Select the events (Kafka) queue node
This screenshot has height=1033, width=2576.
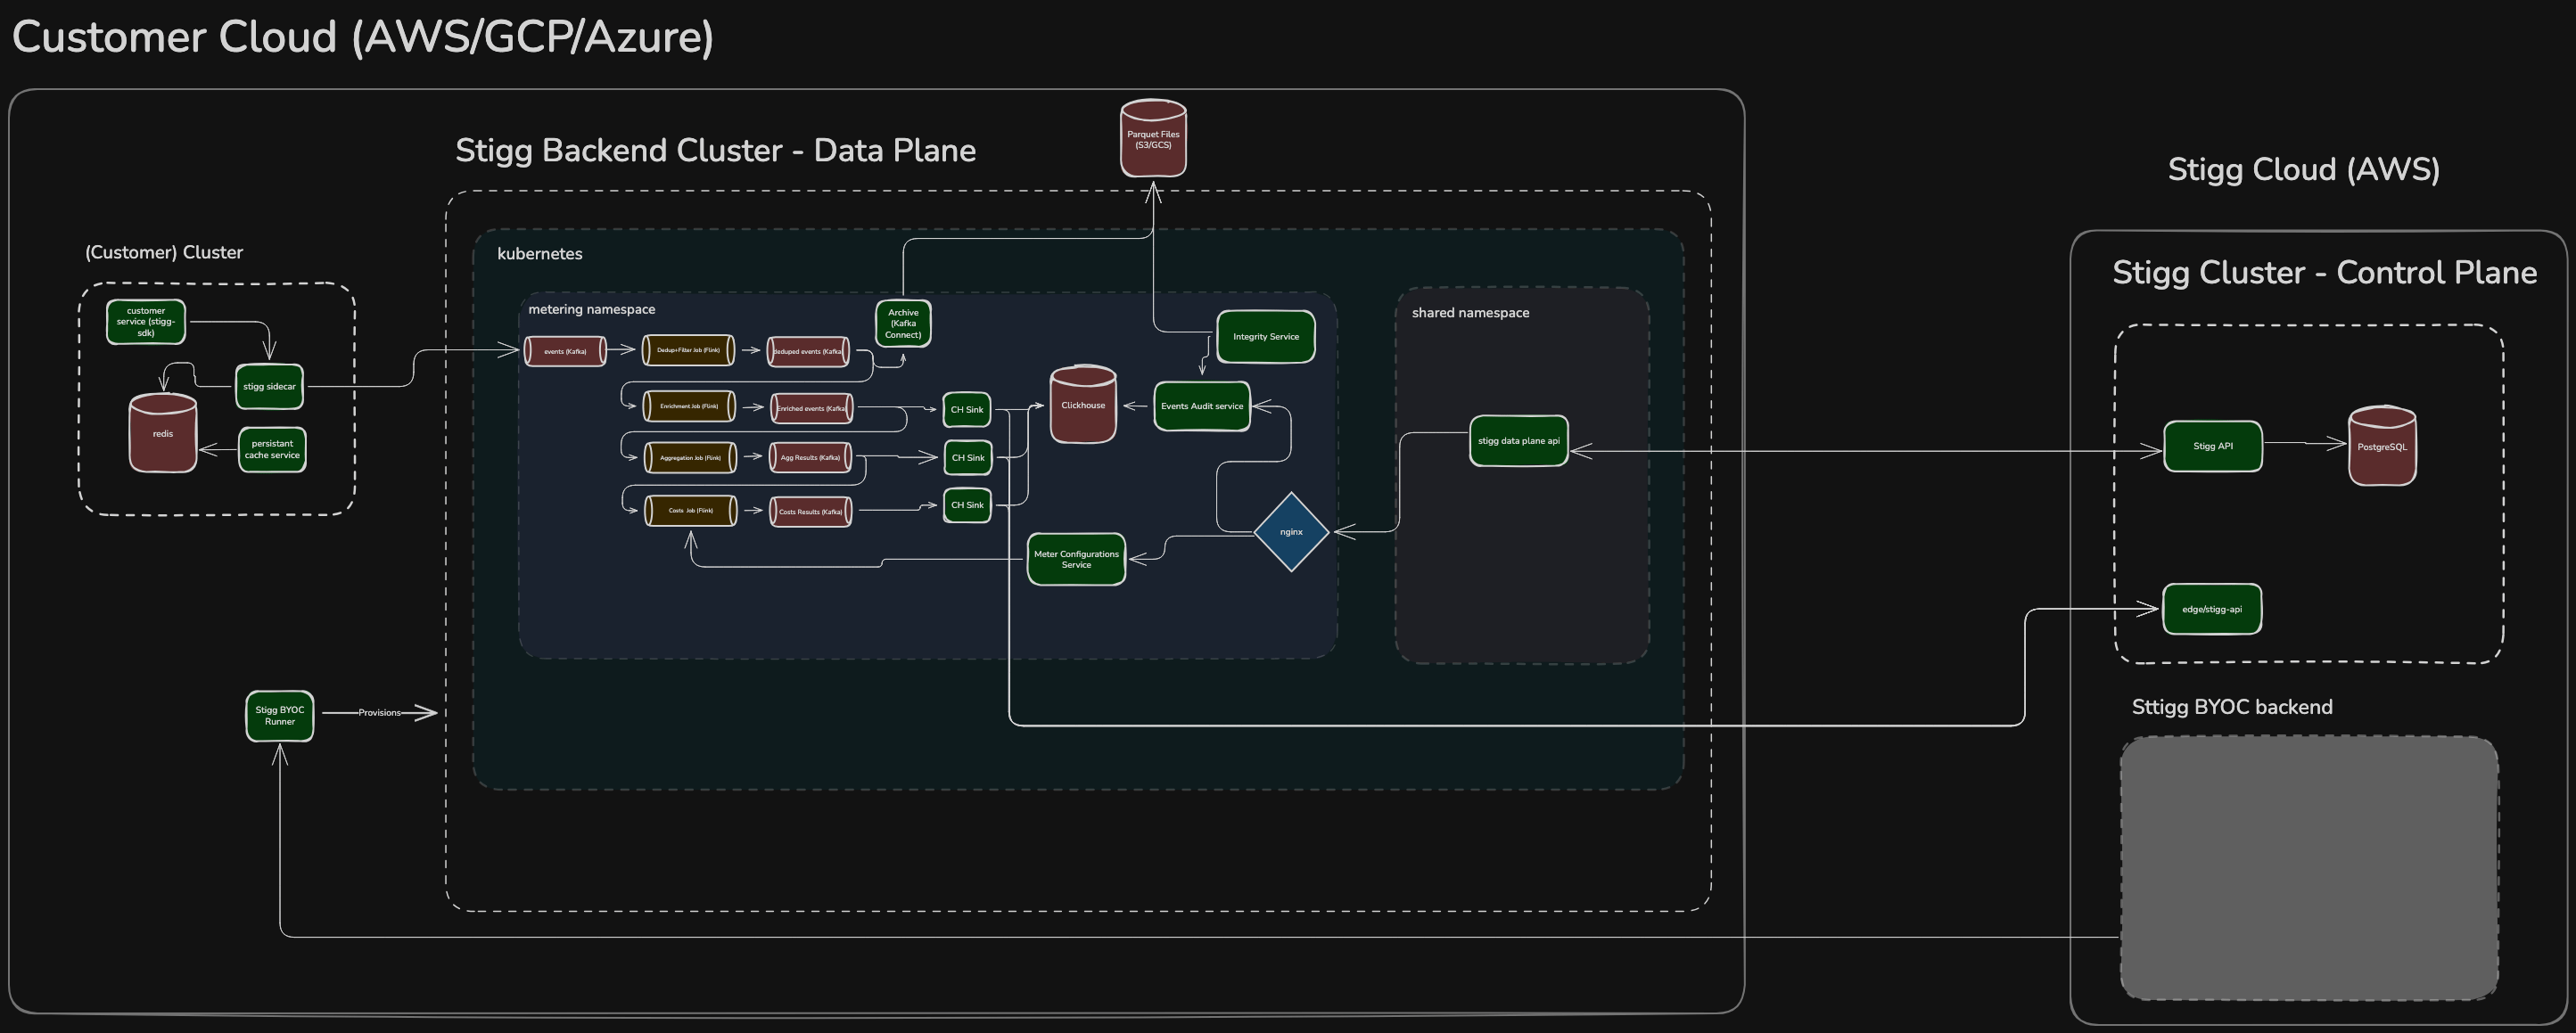(565, 351)
